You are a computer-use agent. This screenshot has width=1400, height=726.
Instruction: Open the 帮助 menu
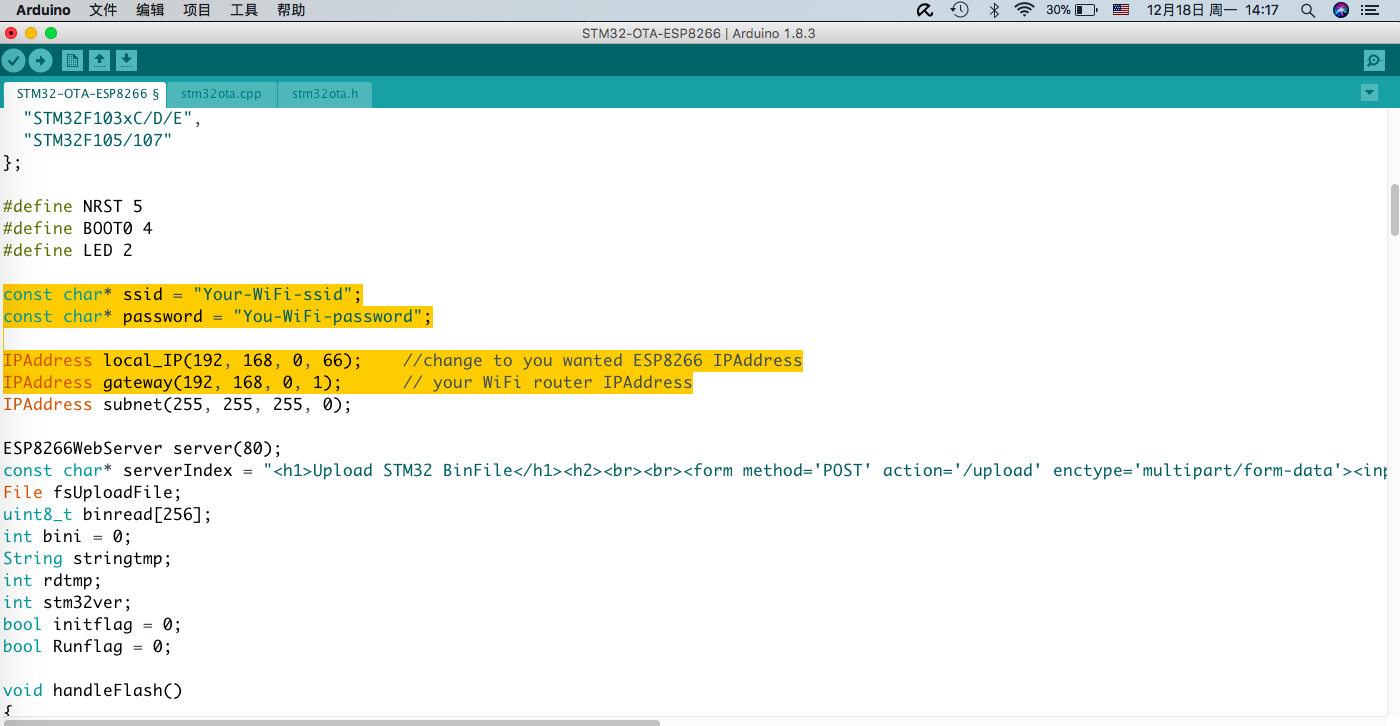point(291,10)
